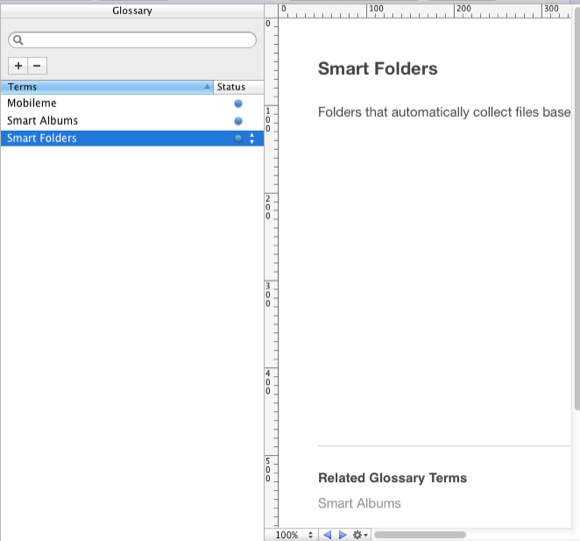Viewport: 580px width, 541px height.
Task: Click the Glossary panel title bar
Action: tap(132, 10)
